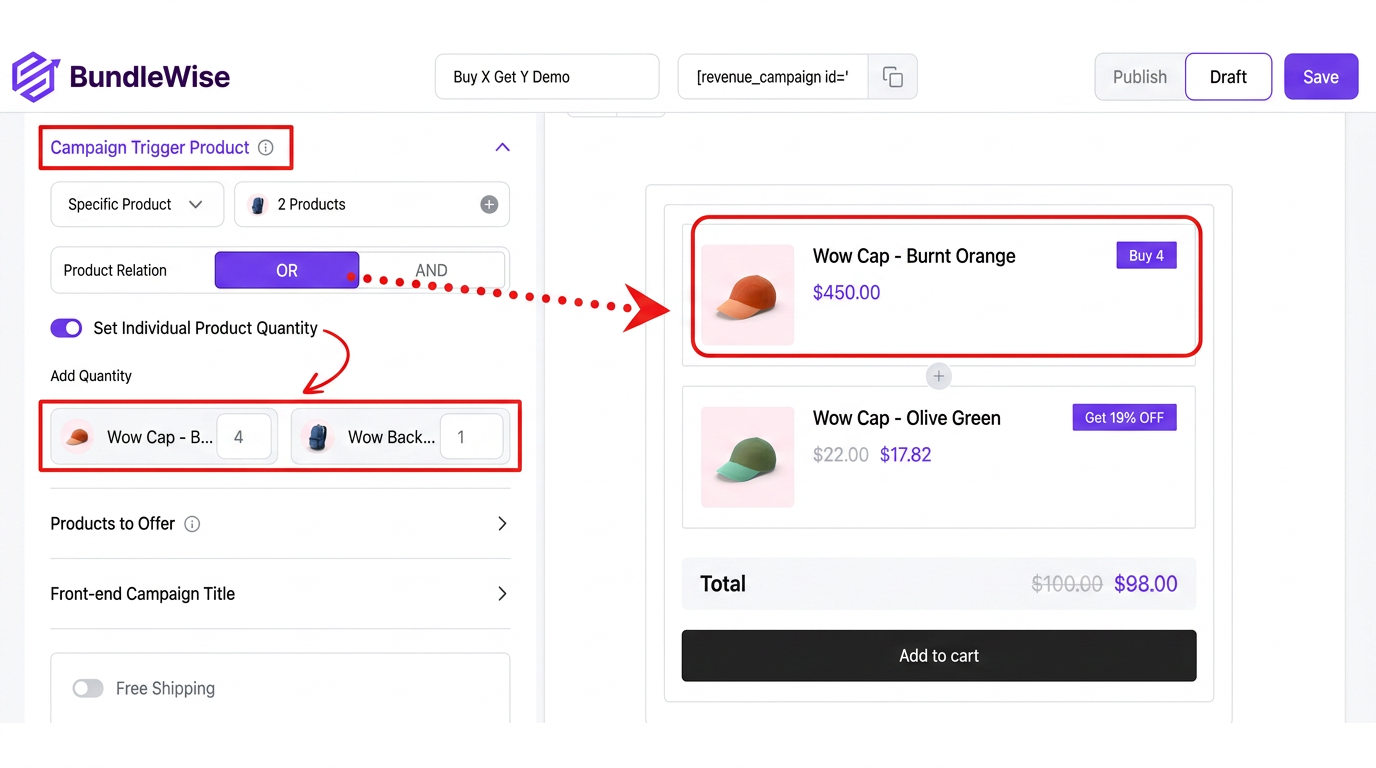Click the $450.00 price
The width and height of the screenshot is (1376, 768).
tap(847, 293)
